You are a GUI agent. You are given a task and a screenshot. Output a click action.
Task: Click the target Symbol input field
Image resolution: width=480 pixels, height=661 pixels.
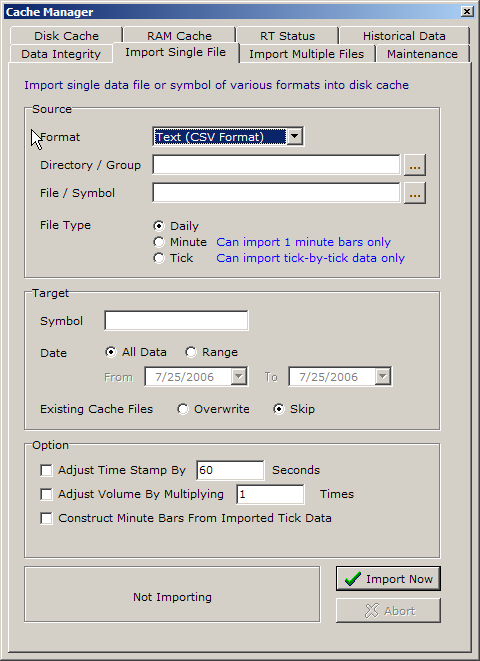coord(176,321)
